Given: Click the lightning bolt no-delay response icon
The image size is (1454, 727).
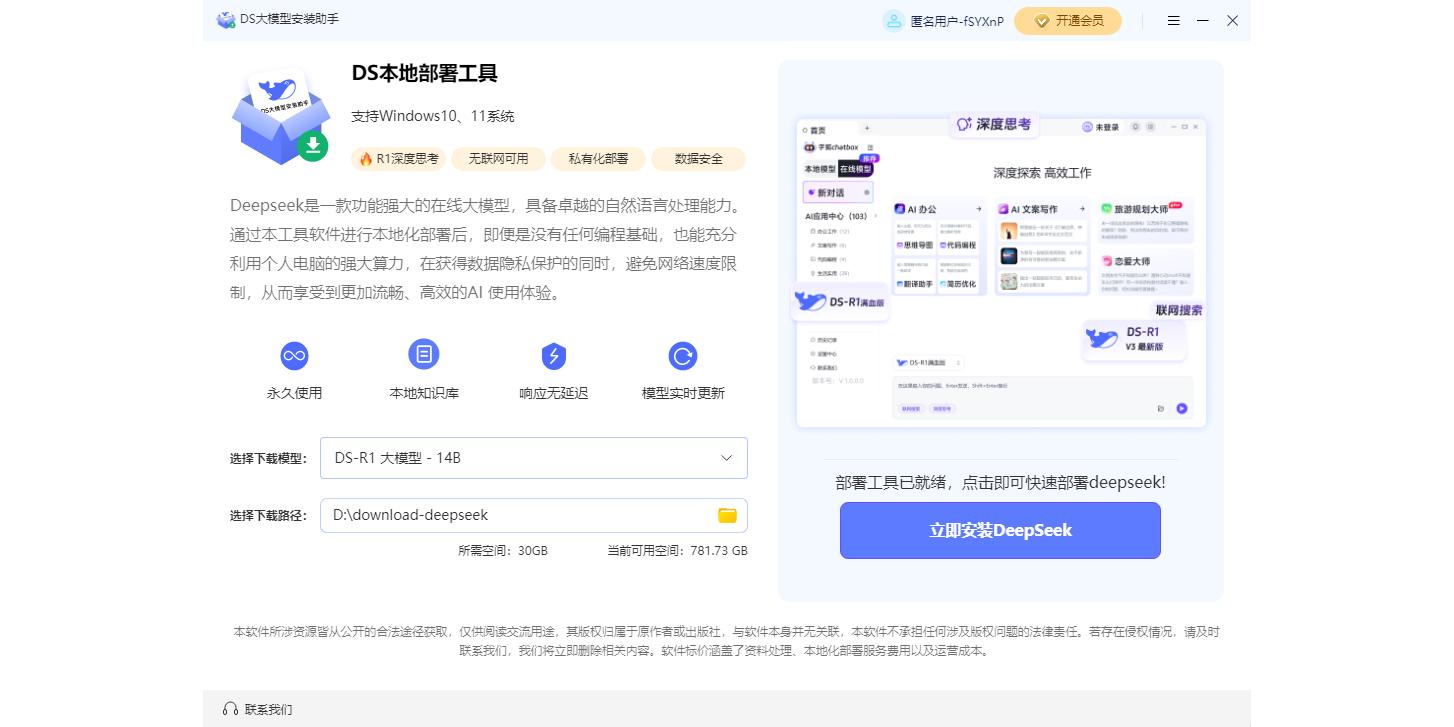Looking at the screenshot, I should point(553,355).
